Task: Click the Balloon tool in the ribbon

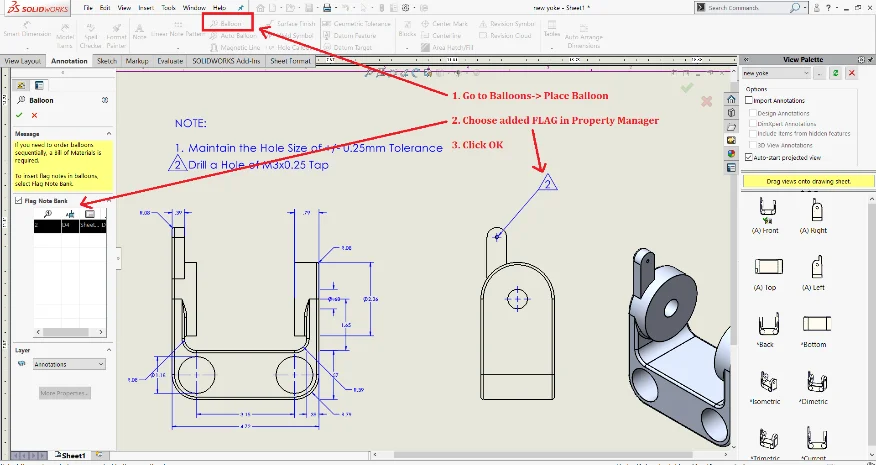Action: [x=227, y=21]
